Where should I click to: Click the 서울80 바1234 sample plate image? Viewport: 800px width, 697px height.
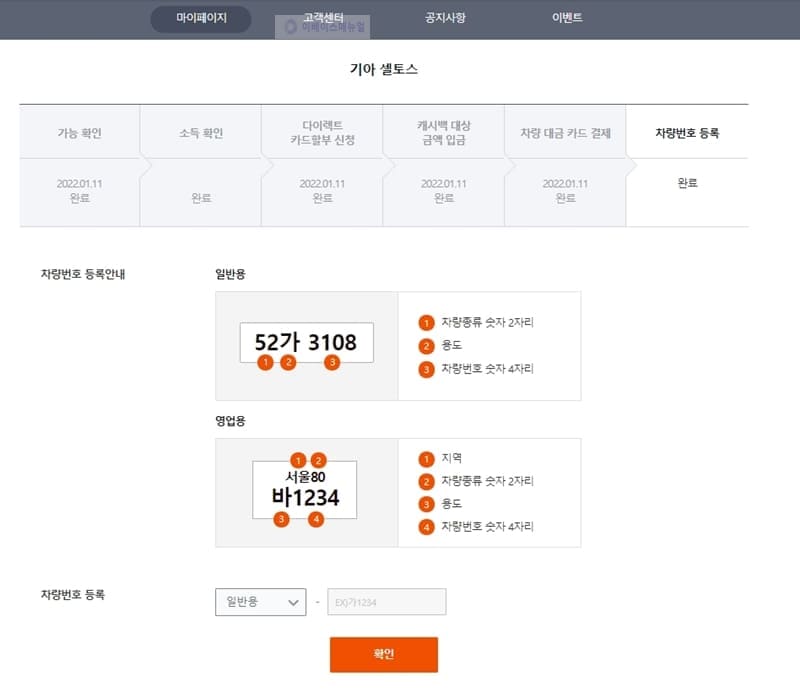click(305, 490)
